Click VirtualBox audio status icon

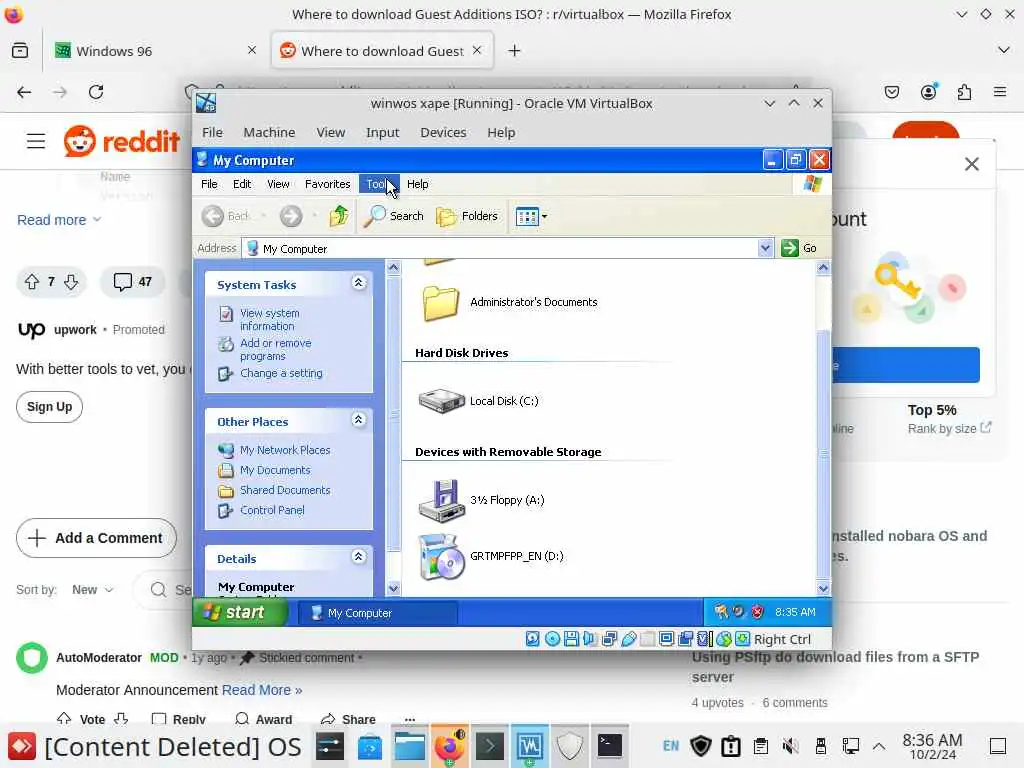590,639
